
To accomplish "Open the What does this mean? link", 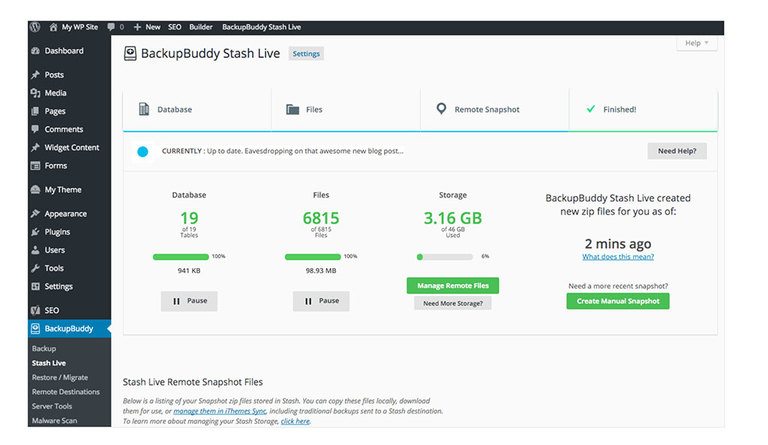I will (618, 257).
